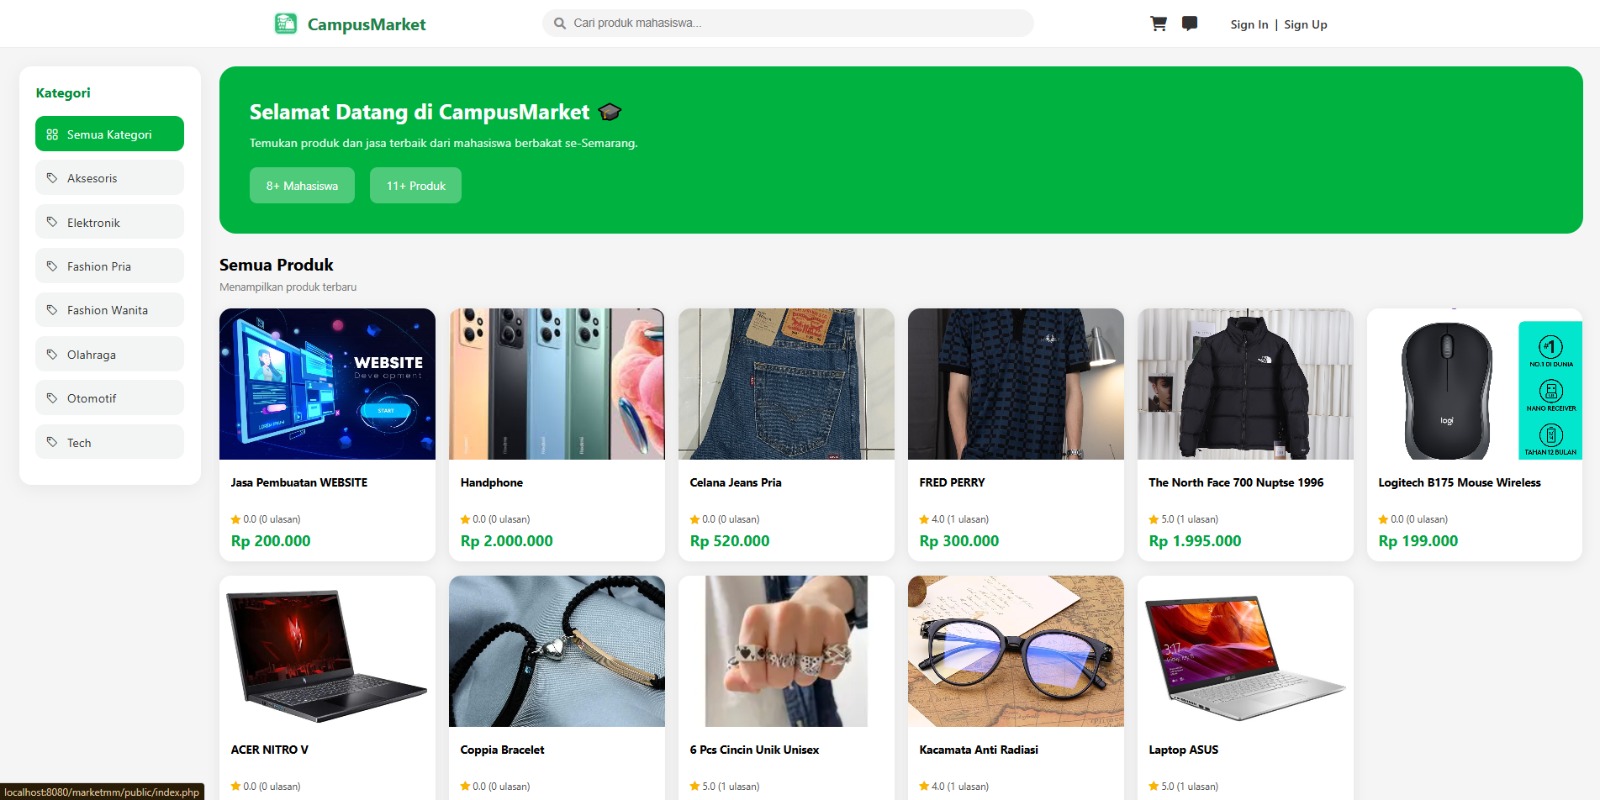The height and width of the screenshot is (800, 1600).
Task: Click the Sign In link
Action: (1249, 25)
